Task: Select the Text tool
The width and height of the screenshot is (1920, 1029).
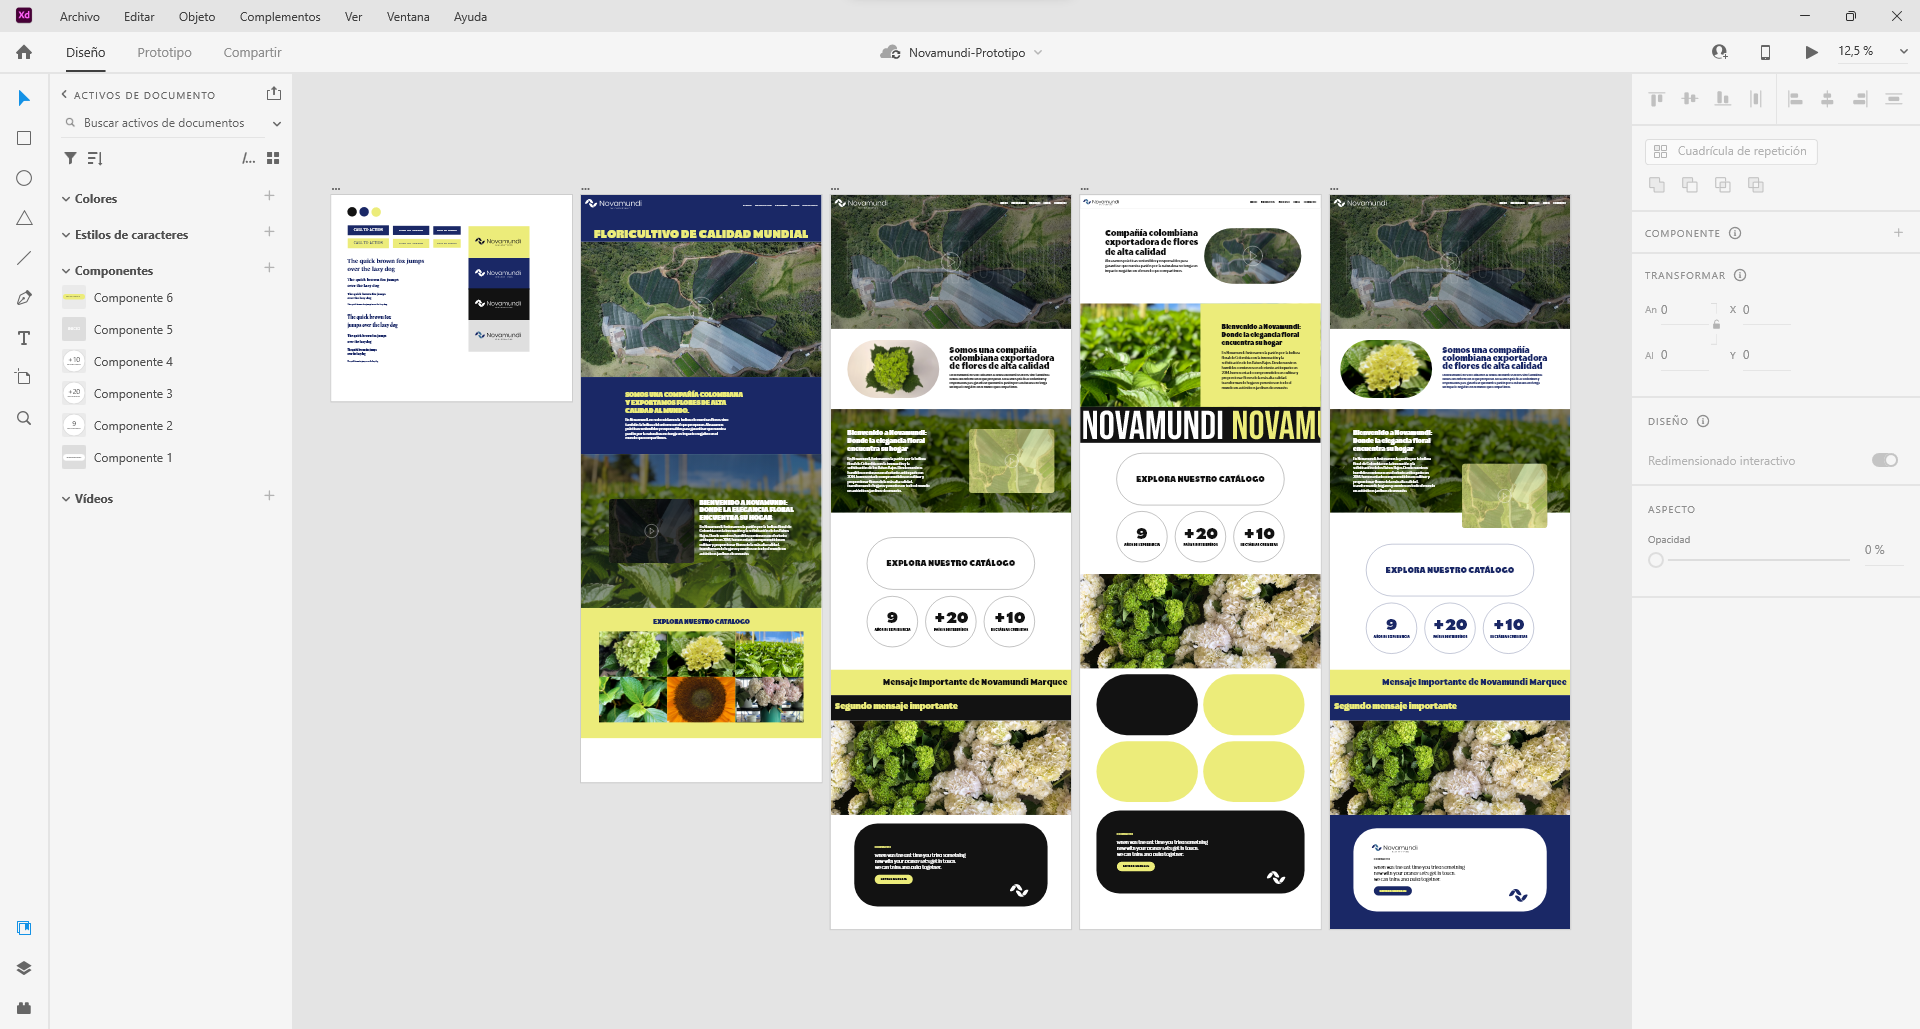Action: click(x=24, y=338)
